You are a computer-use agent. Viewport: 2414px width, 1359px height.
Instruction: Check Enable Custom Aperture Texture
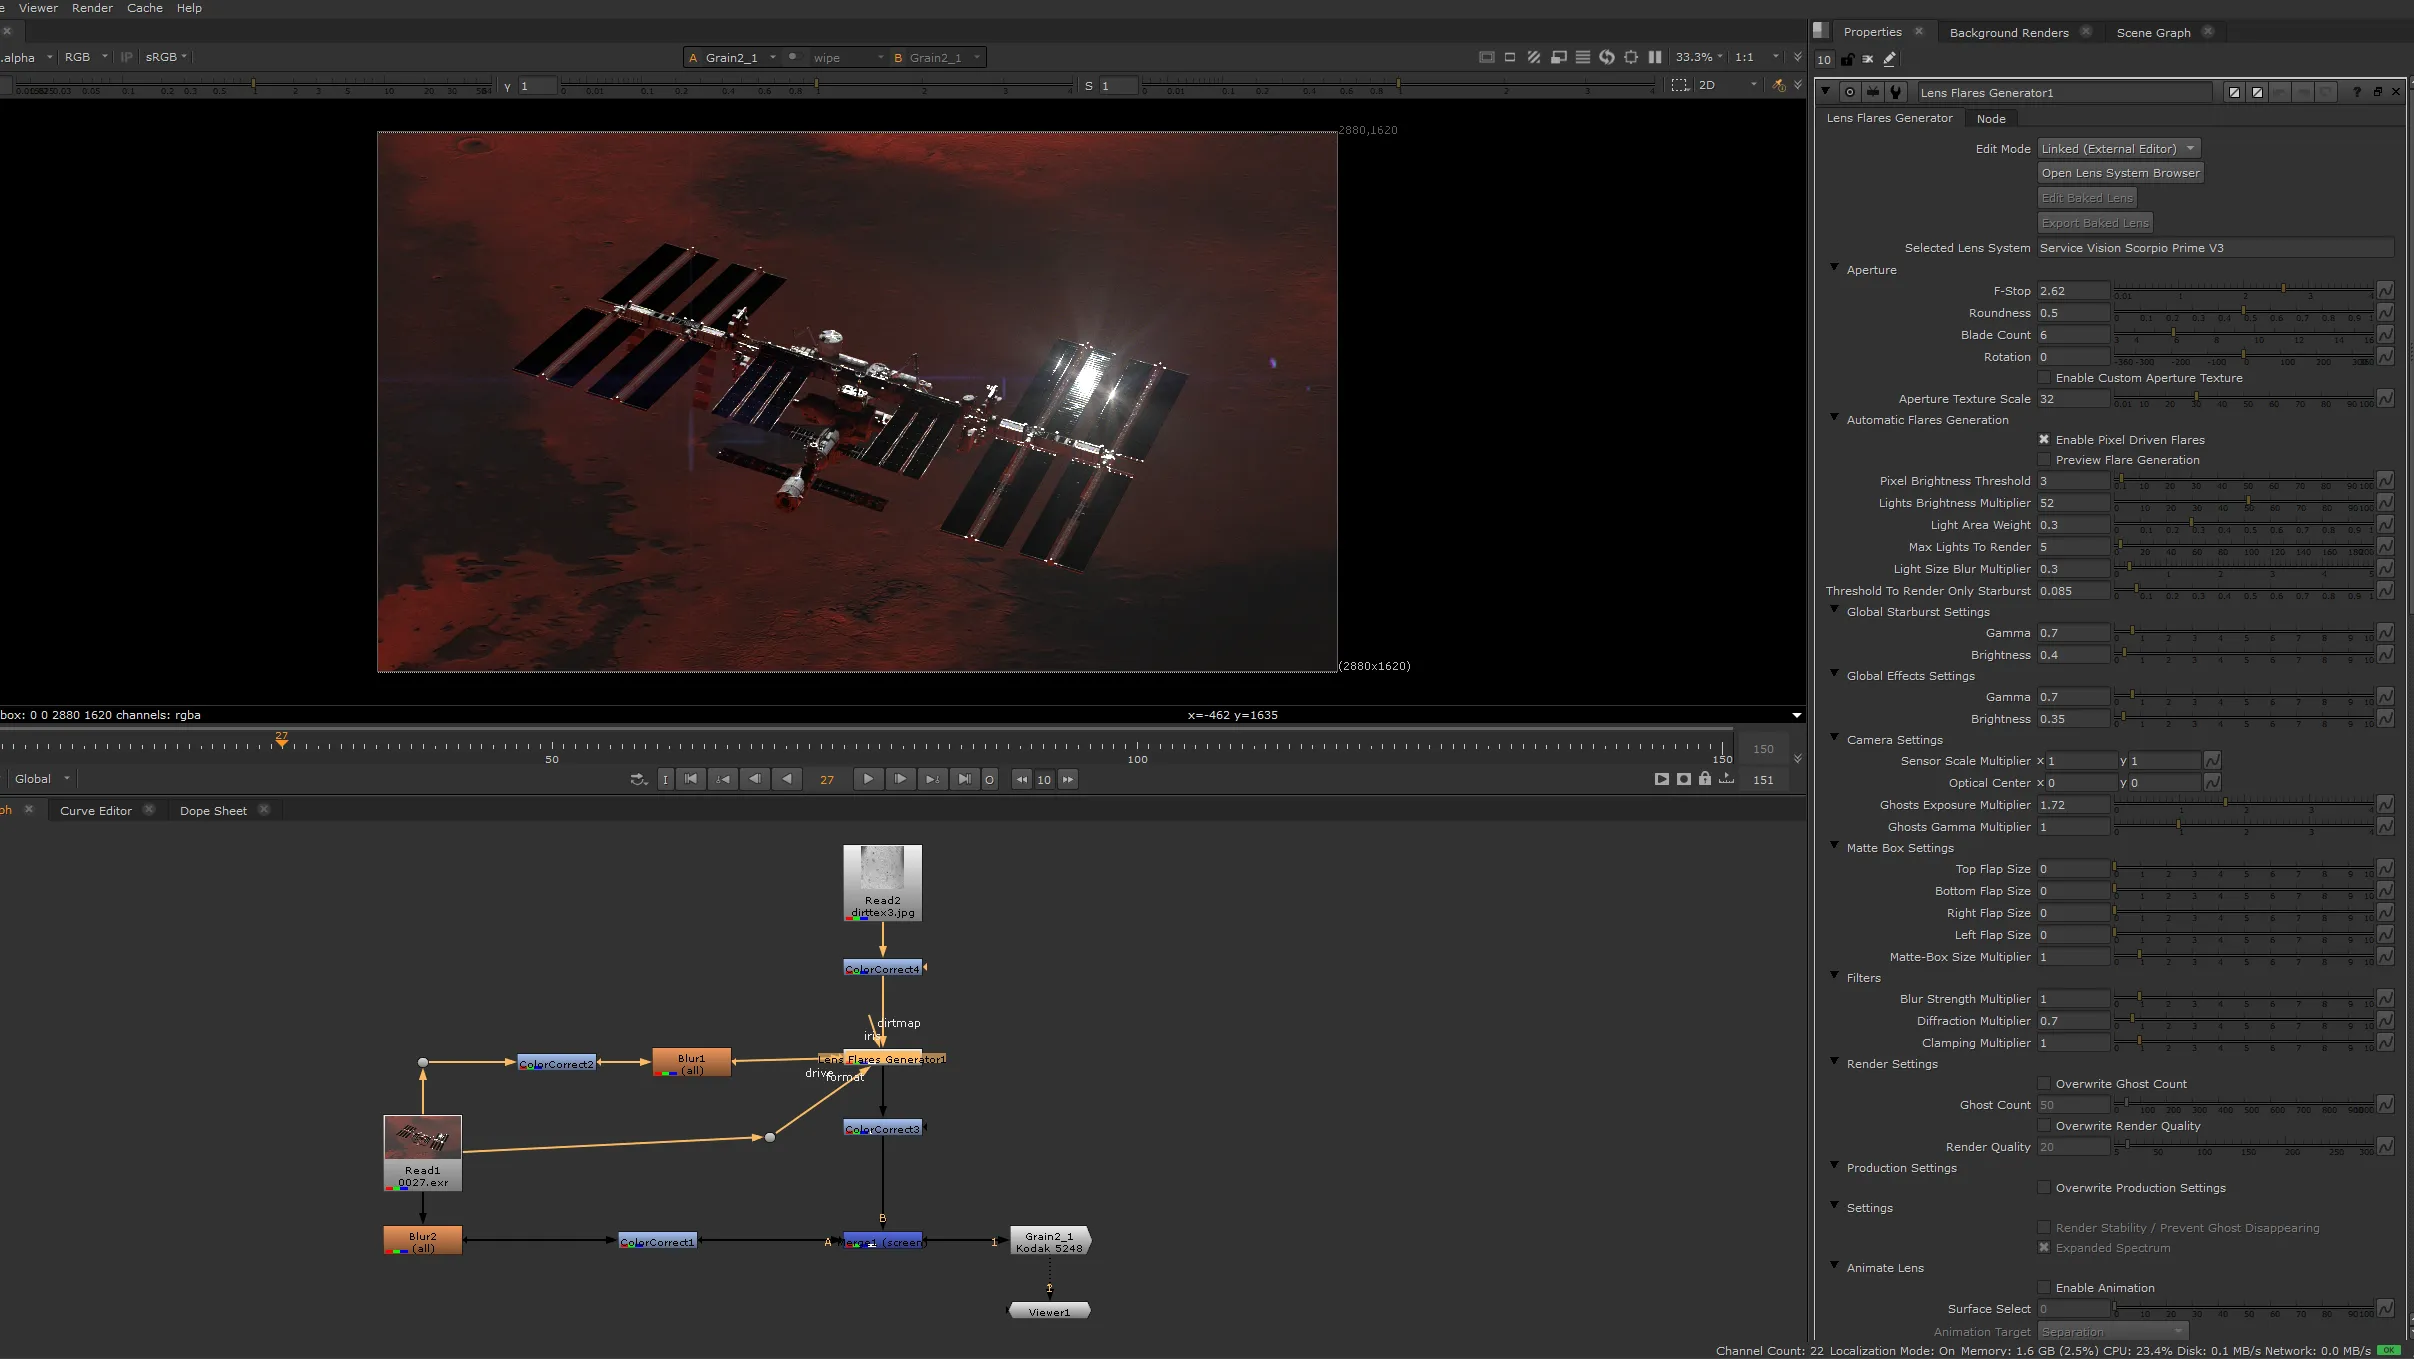[2045, 378]
